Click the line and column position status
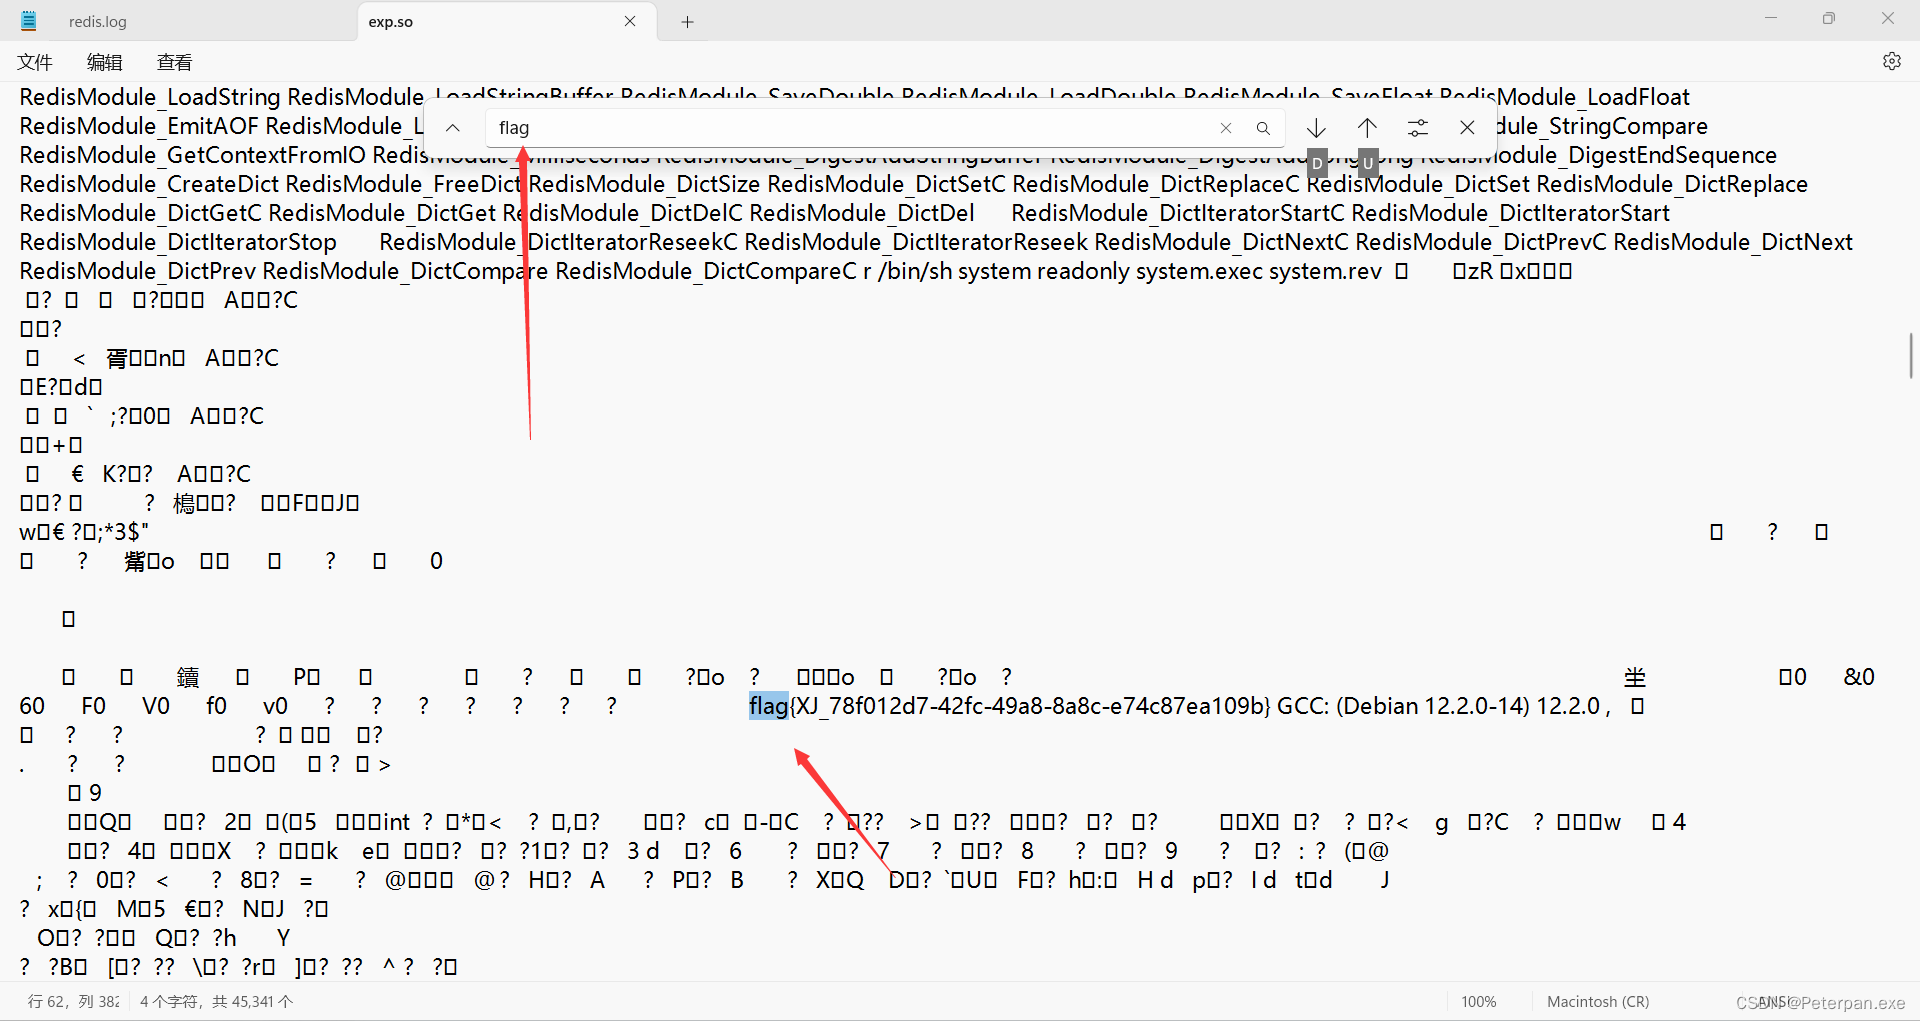 tap(73, 1001)
